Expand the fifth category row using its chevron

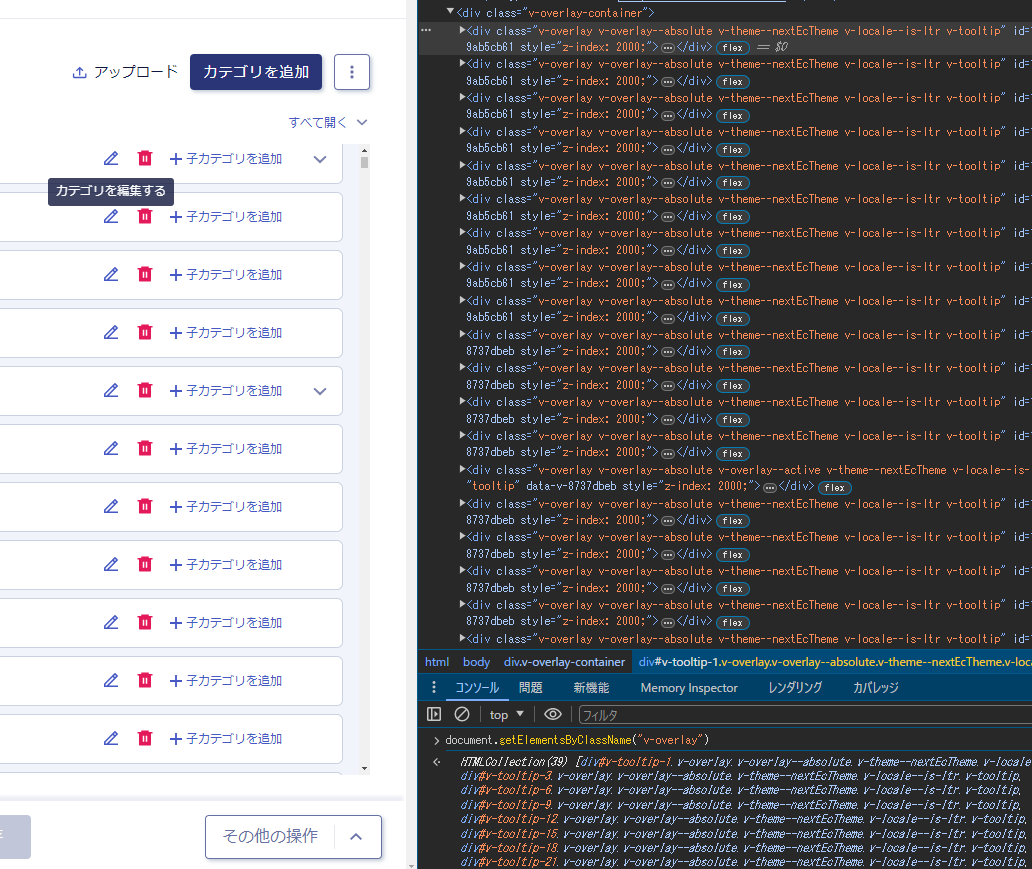320,391
